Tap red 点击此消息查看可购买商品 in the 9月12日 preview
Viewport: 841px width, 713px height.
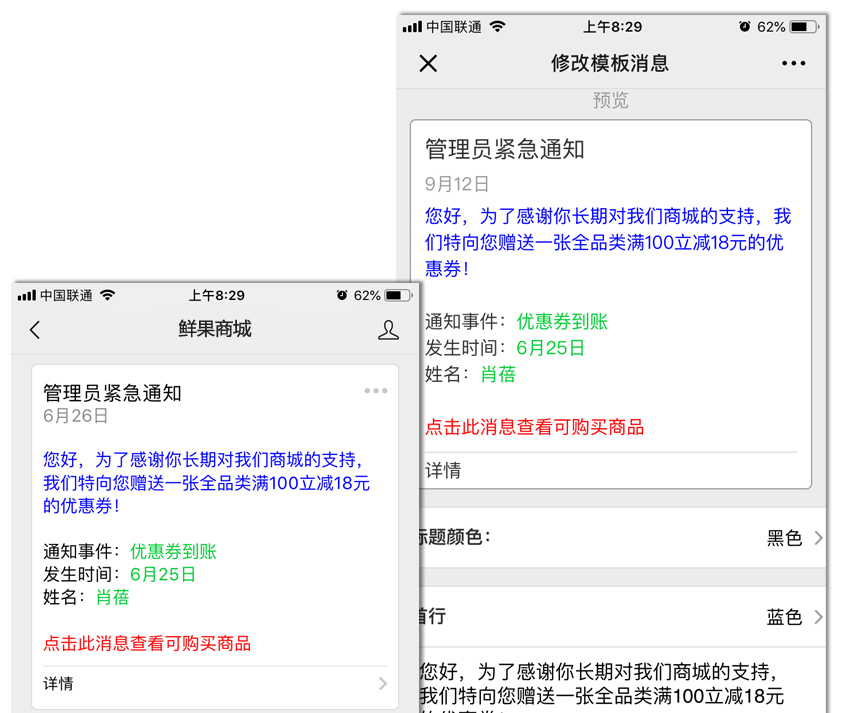(x=534, y=427)
